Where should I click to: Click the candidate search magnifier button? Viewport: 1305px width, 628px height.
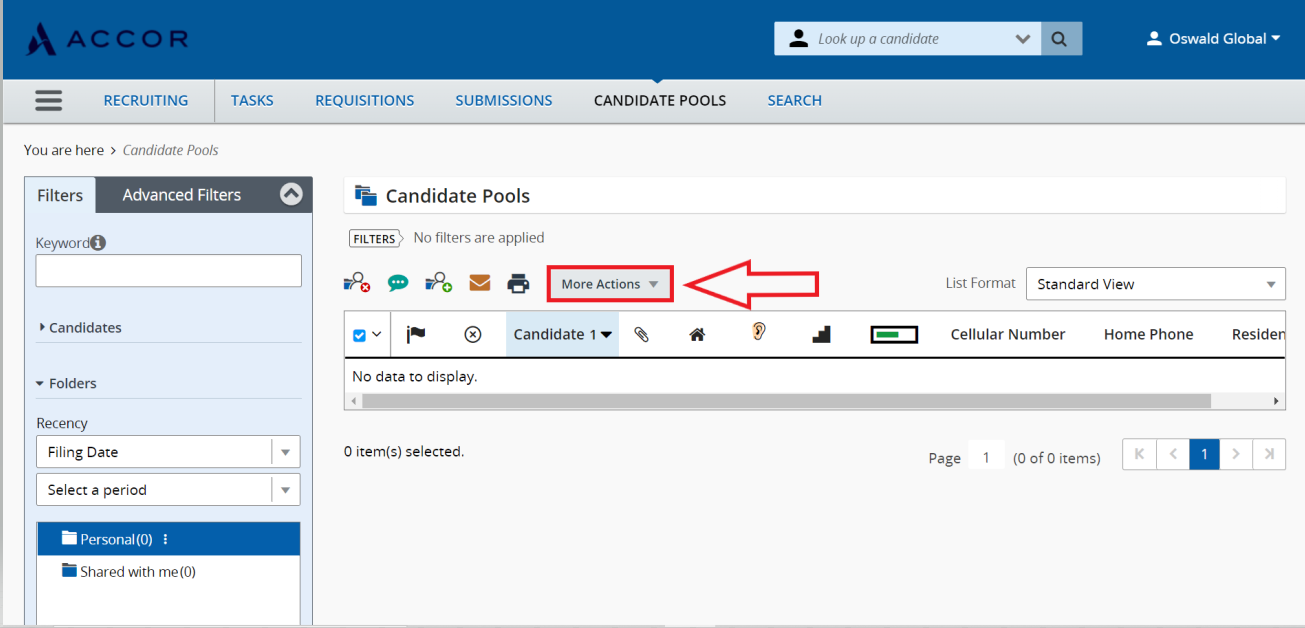pyautogui.click(x=1060, y=38)
